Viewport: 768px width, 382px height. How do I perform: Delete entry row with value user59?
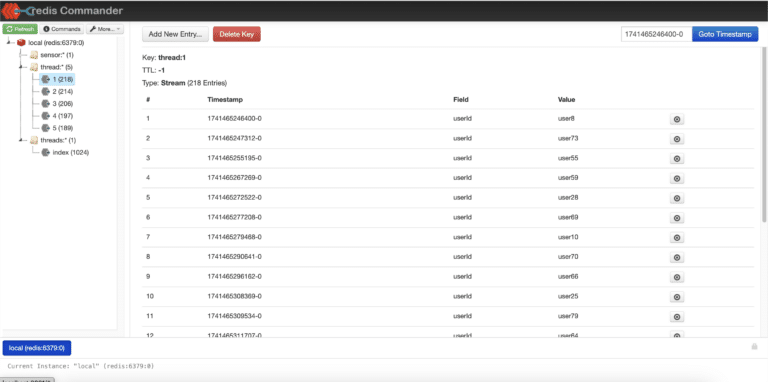(677, 179)
